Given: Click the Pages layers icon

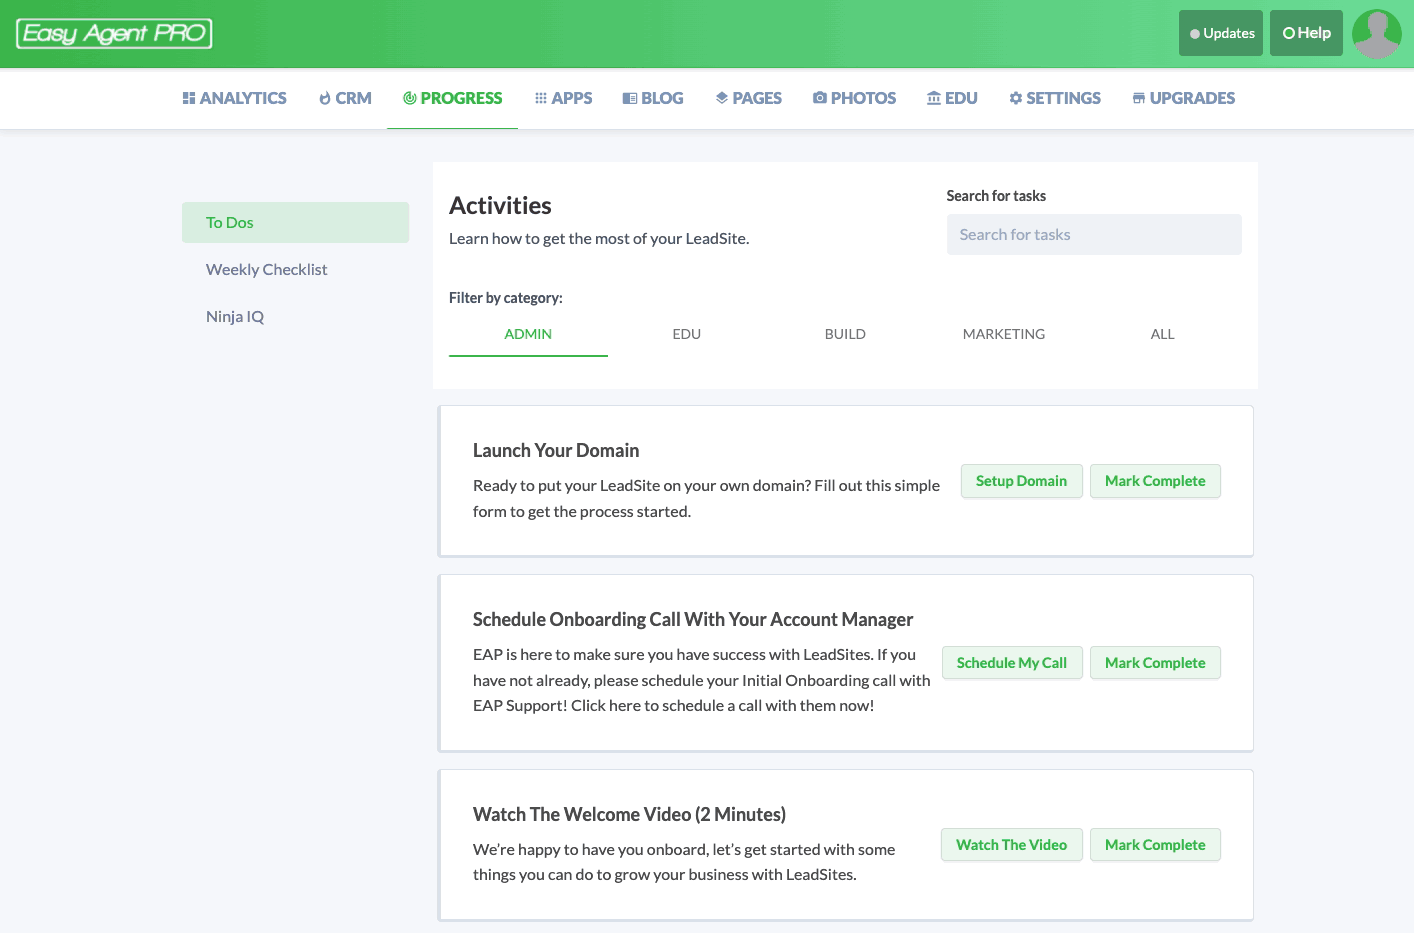Looking at the screenshot, I should 722,98.
